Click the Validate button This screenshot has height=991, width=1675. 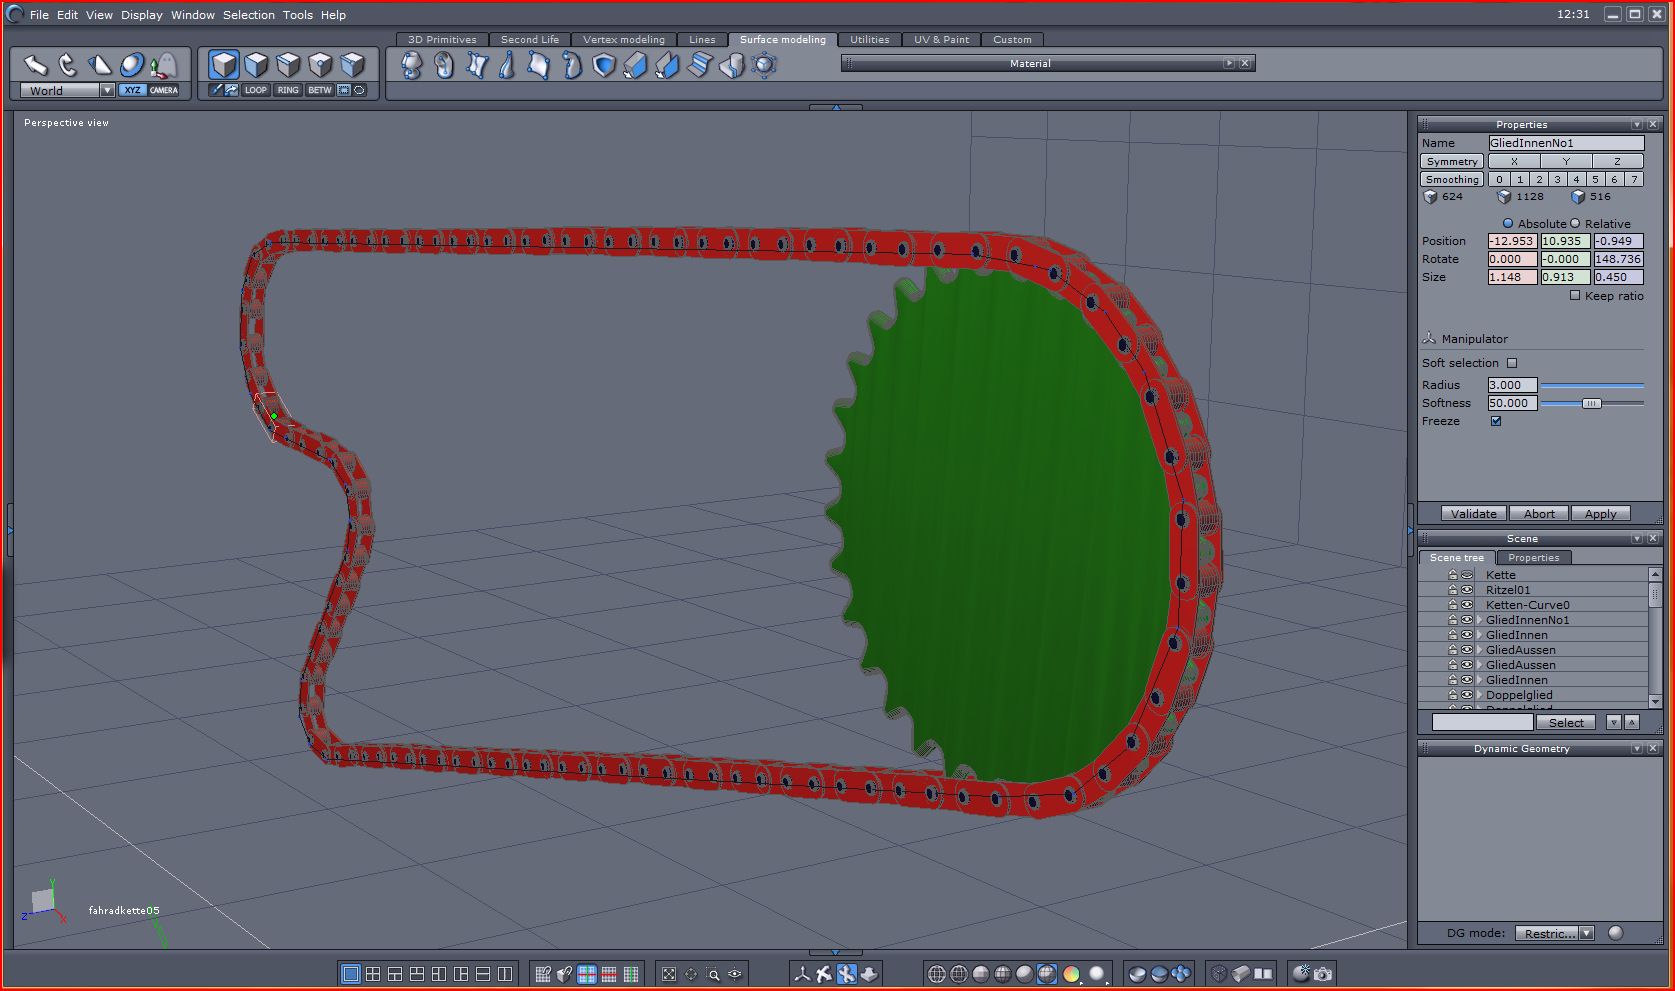click(1474, 514)
